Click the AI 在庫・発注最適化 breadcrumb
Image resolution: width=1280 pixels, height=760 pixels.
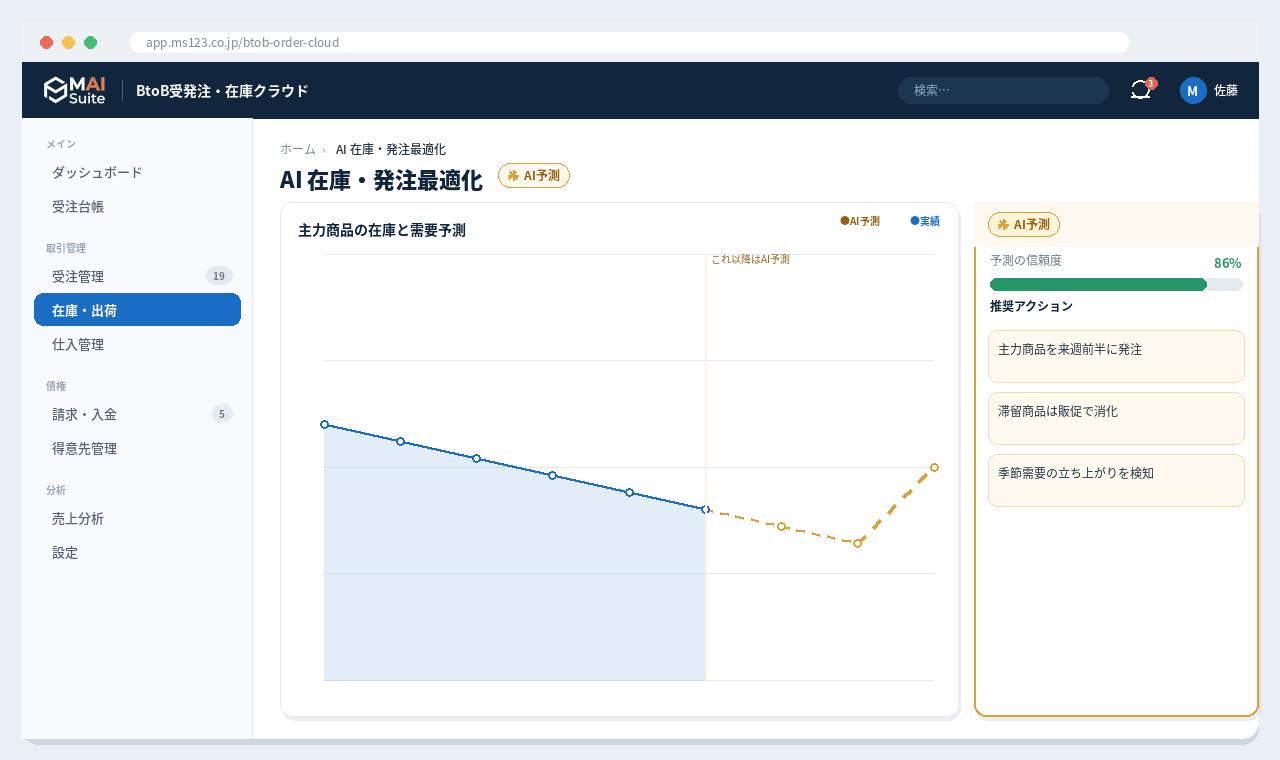(x=391, y=149)
